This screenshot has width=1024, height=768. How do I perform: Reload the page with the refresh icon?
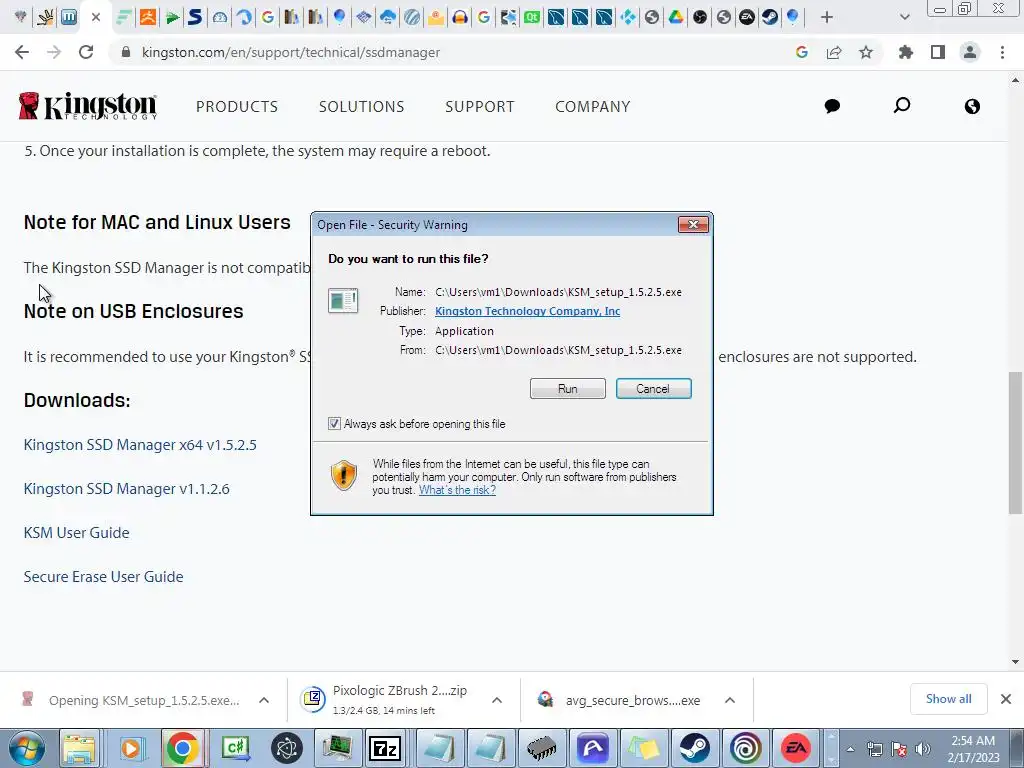pyautogui.click(x=86, y=52)
